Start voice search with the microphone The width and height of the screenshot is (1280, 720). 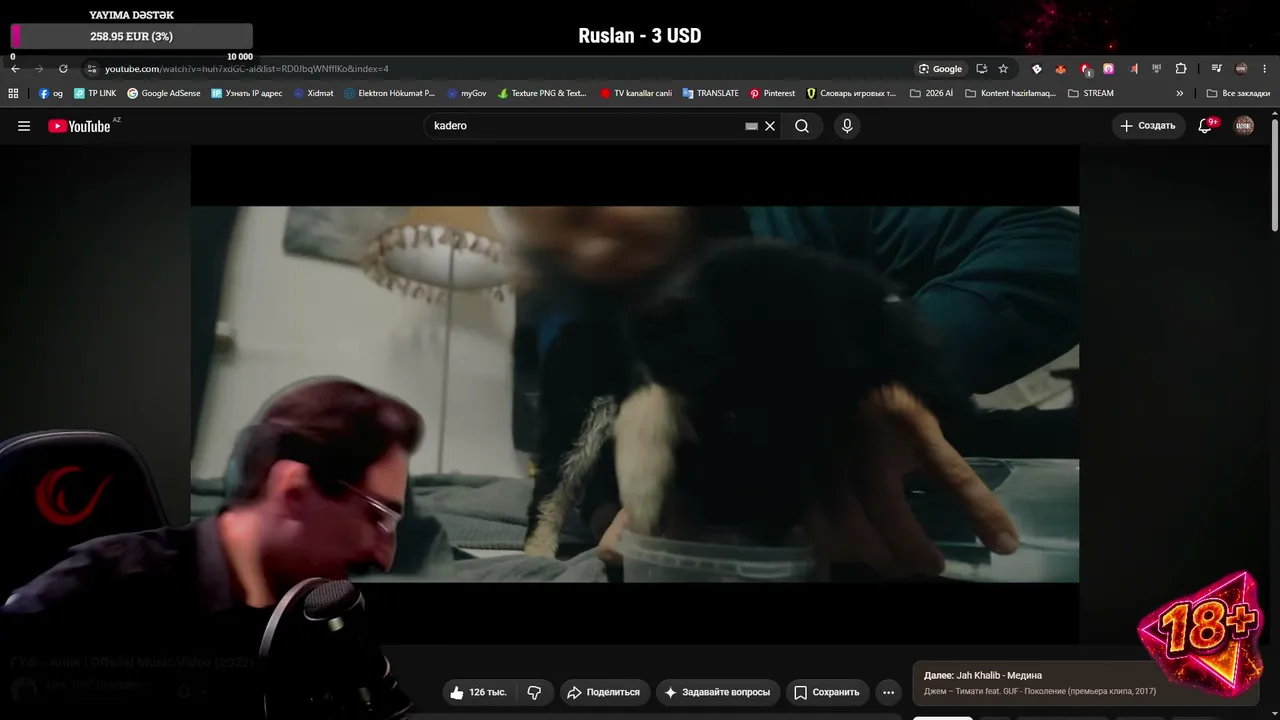(x=847, y=126)
